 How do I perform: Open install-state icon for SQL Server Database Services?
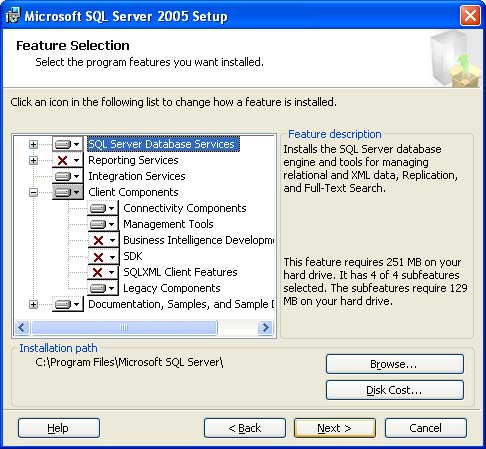(67, 144)
